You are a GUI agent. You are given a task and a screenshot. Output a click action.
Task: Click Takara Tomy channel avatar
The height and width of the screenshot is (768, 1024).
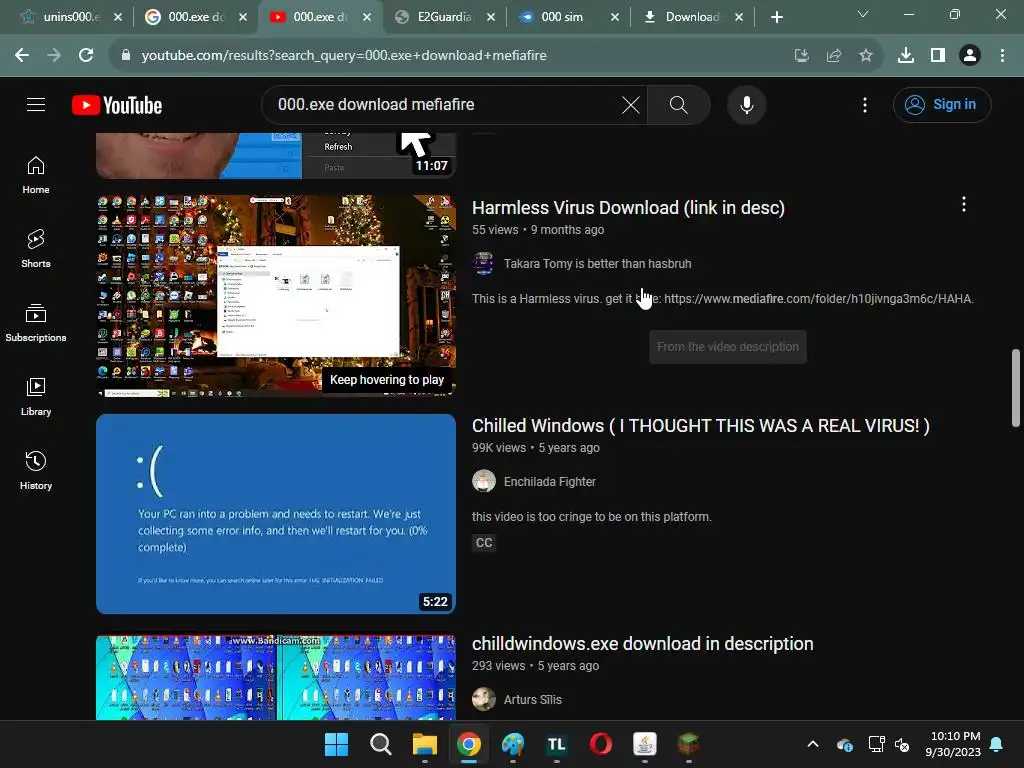483,264
